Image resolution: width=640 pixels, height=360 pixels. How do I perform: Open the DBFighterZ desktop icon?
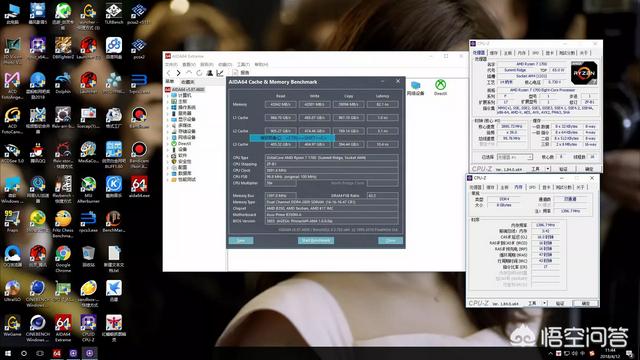[63, 48]
